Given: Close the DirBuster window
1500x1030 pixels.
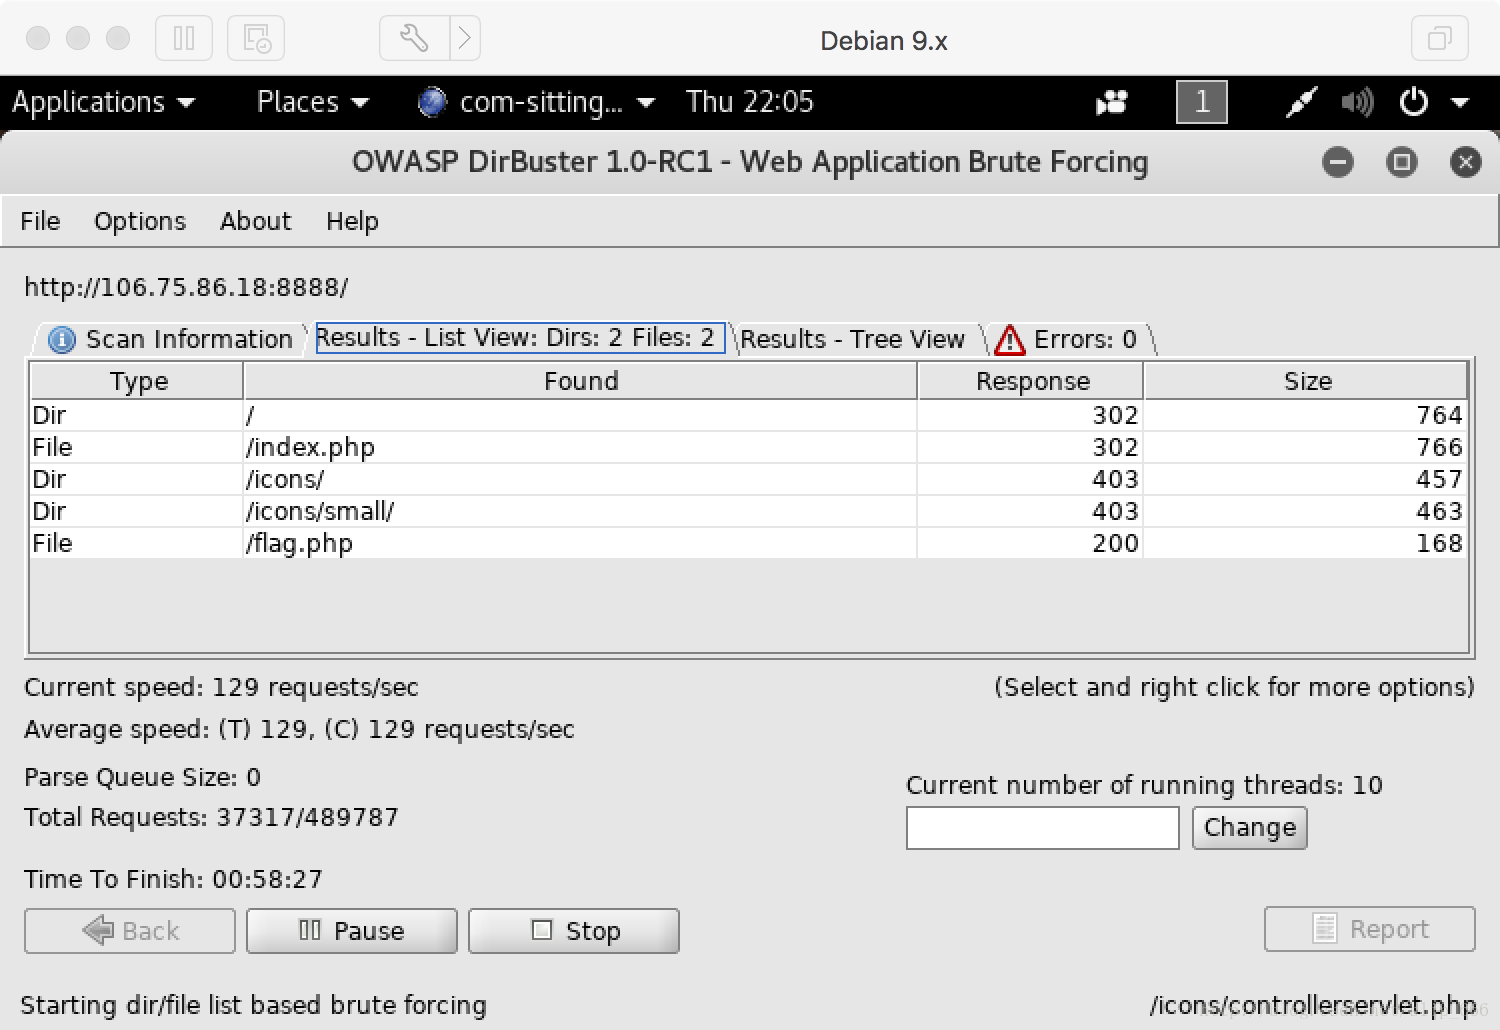Looking at the screenshot, I should pos(1466,162).
